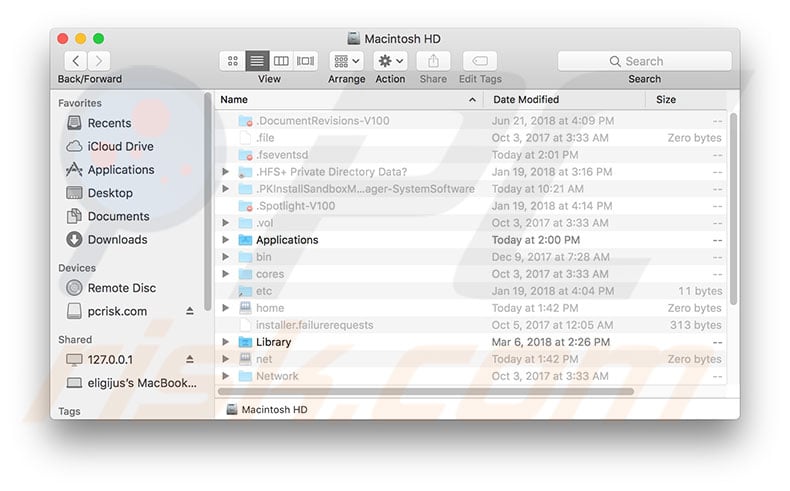Expand the Applications folder row
The width and height of the screenshot is (790, 491).
[x=226, y=240]
